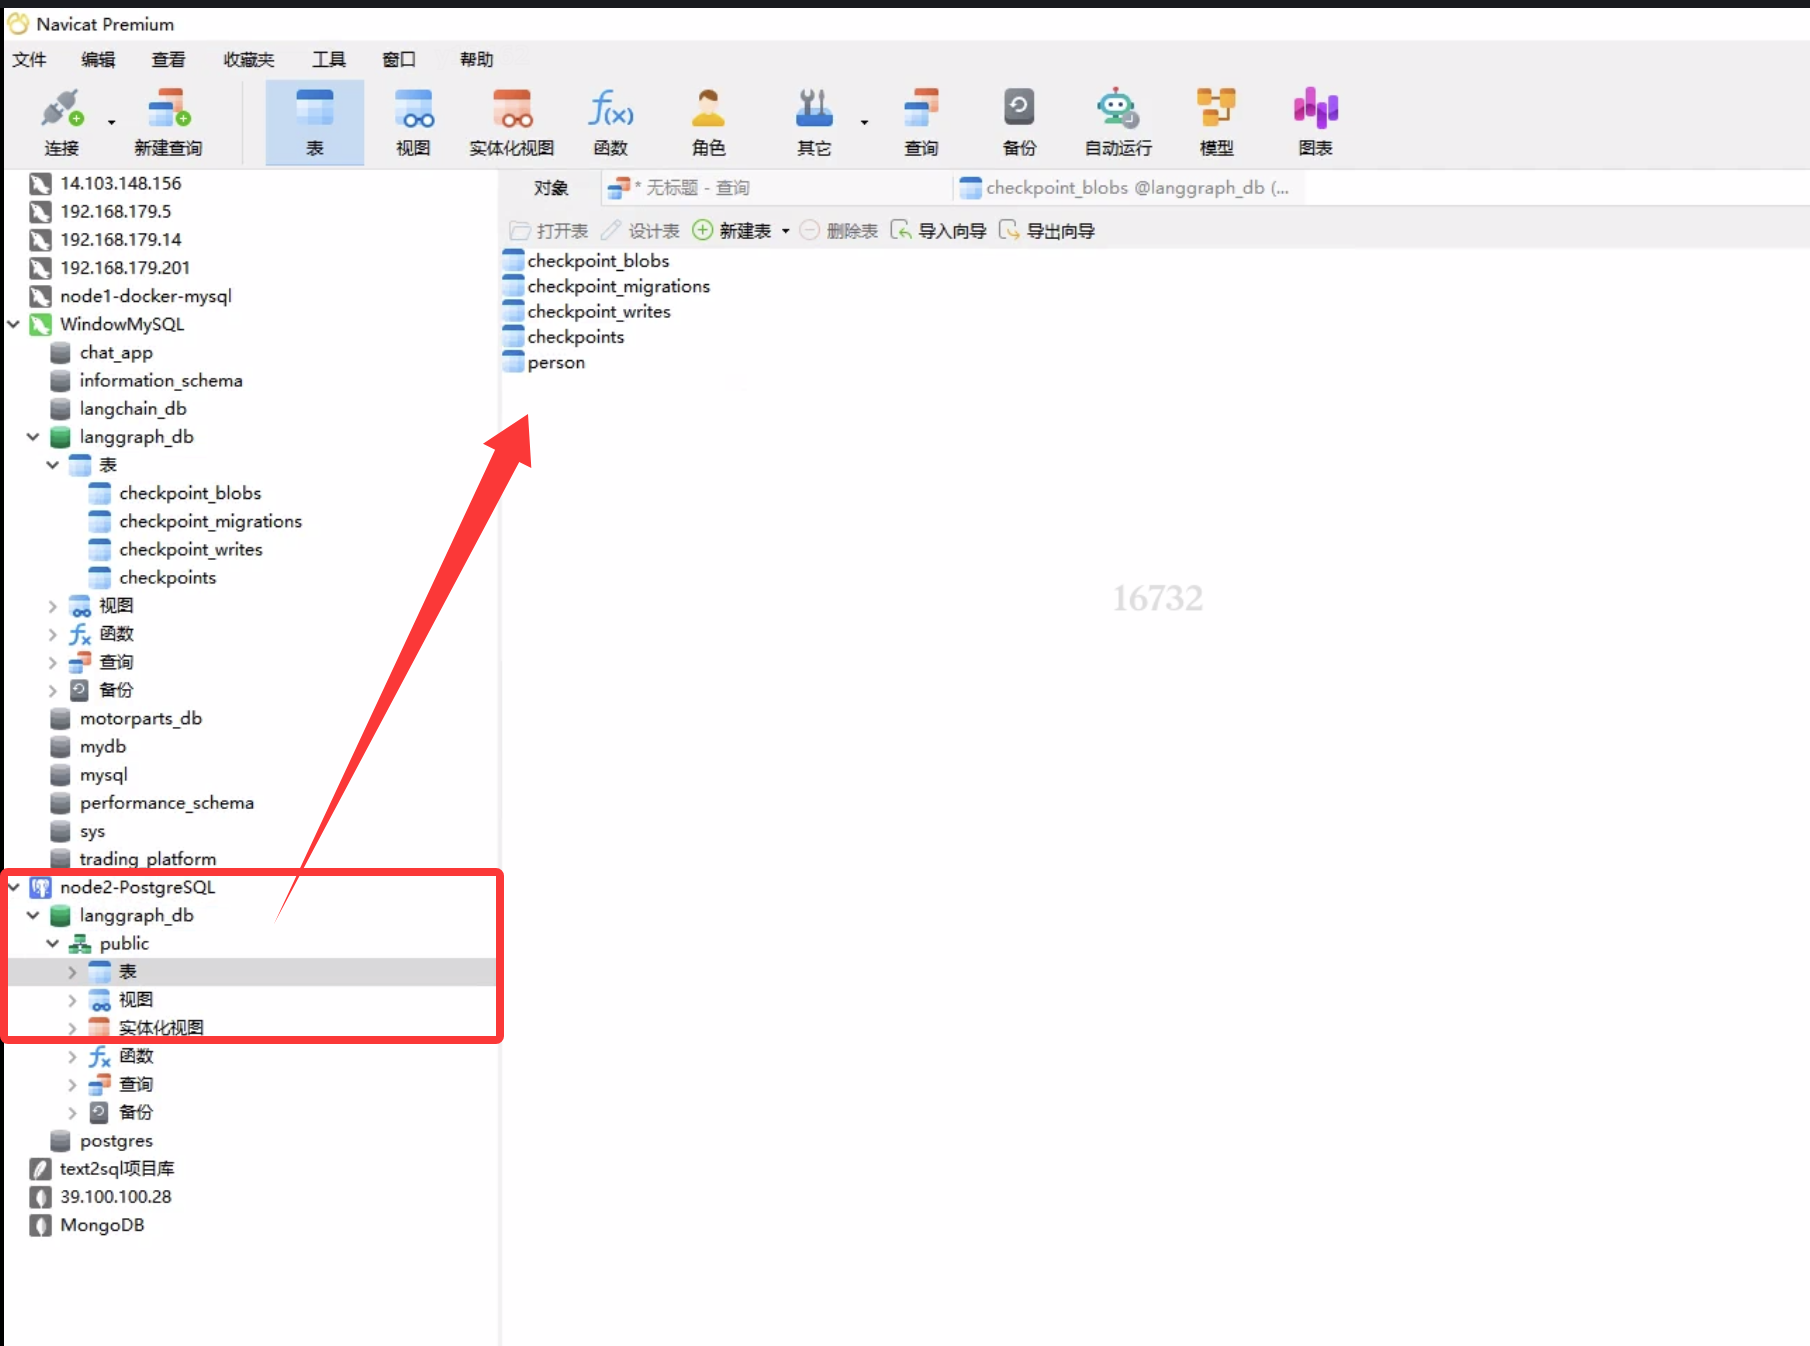
Task: Open 新建查询 (New Query) from toolbar
Action: (168, 122)
